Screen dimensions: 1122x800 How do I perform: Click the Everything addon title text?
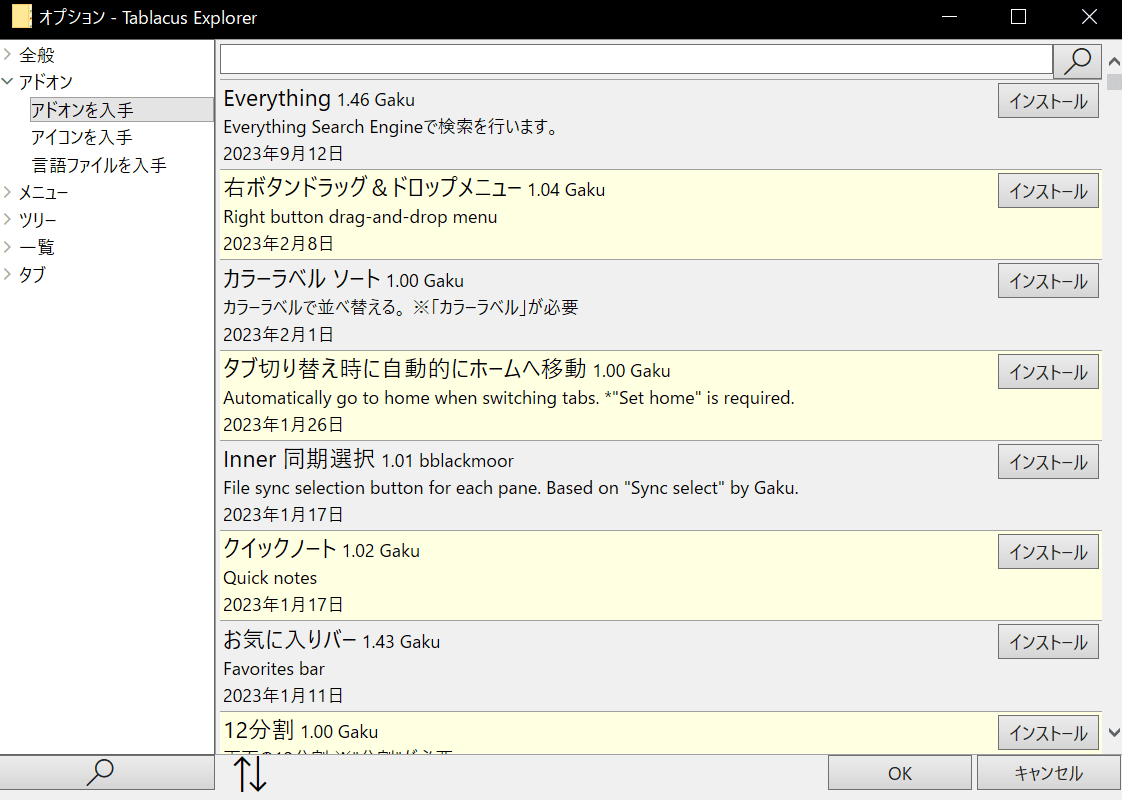[x=277, y=98]
